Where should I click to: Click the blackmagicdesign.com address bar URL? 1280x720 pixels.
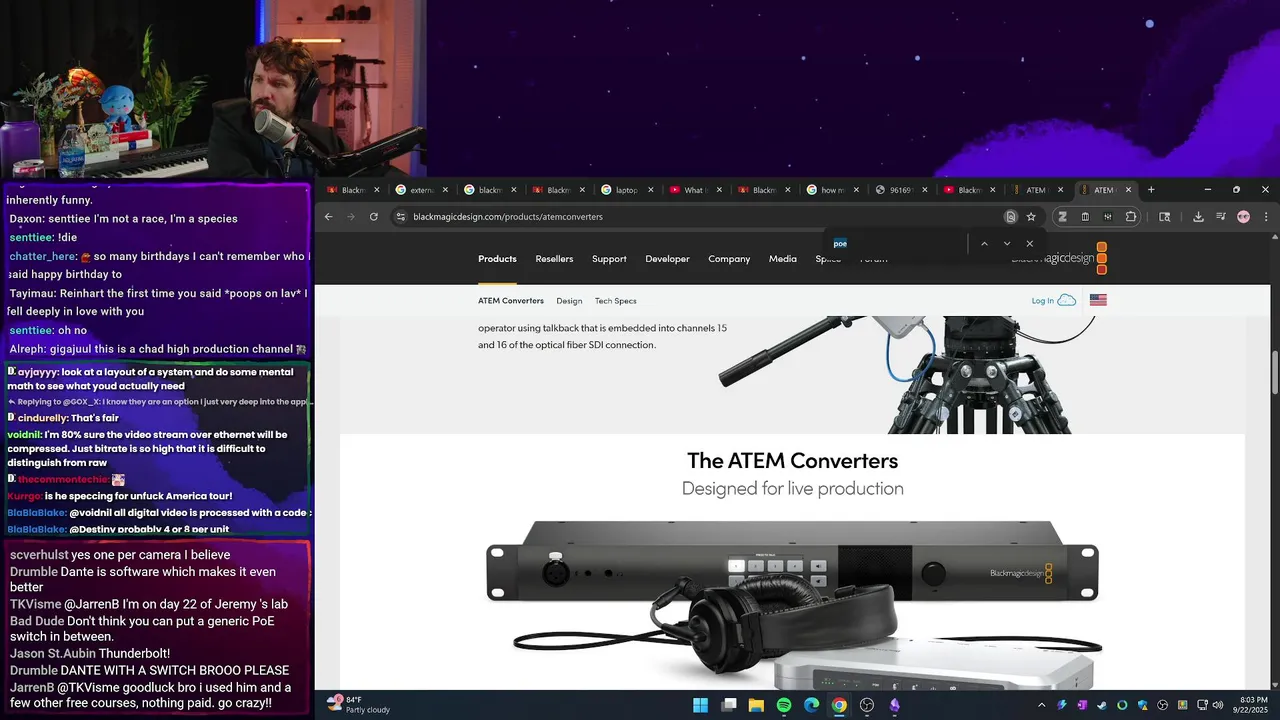pos(508,217)
